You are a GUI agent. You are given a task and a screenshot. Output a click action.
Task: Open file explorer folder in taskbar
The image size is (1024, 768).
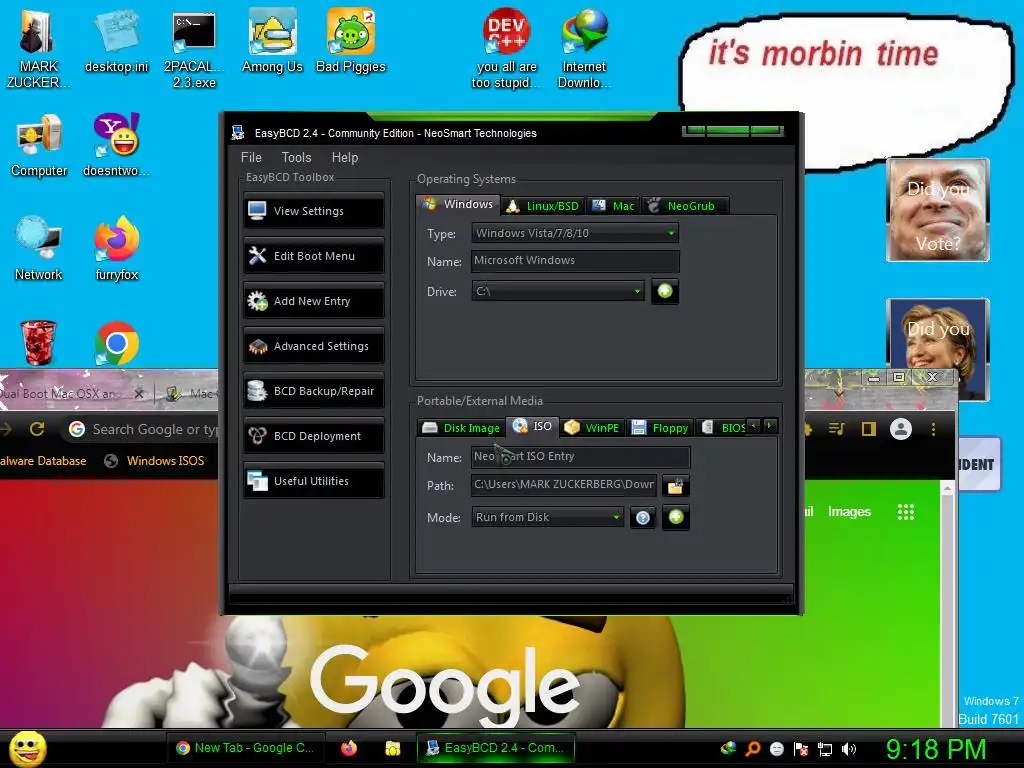[x=392, y=748]
